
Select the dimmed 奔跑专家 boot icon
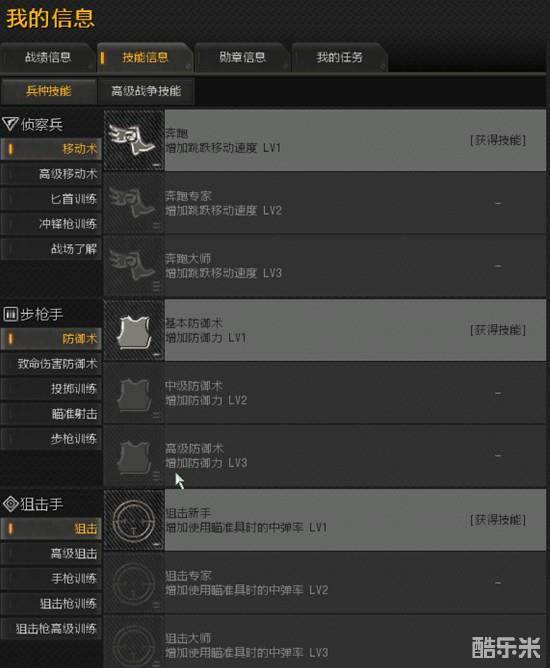[x=134, y=203]
